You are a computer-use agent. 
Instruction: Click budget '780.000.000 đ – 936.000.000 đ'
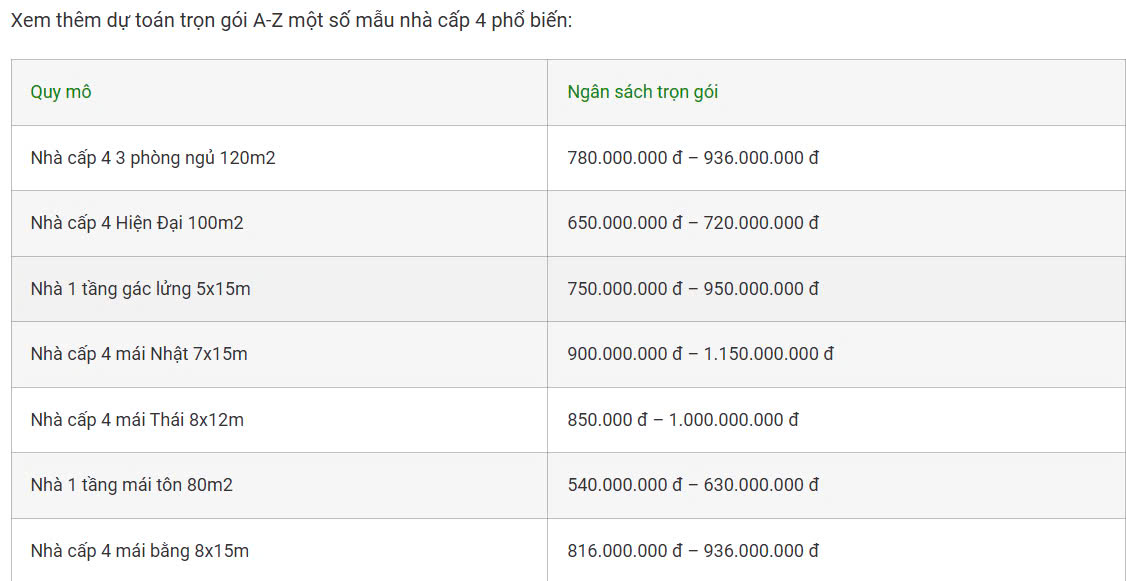click(693, 158)
